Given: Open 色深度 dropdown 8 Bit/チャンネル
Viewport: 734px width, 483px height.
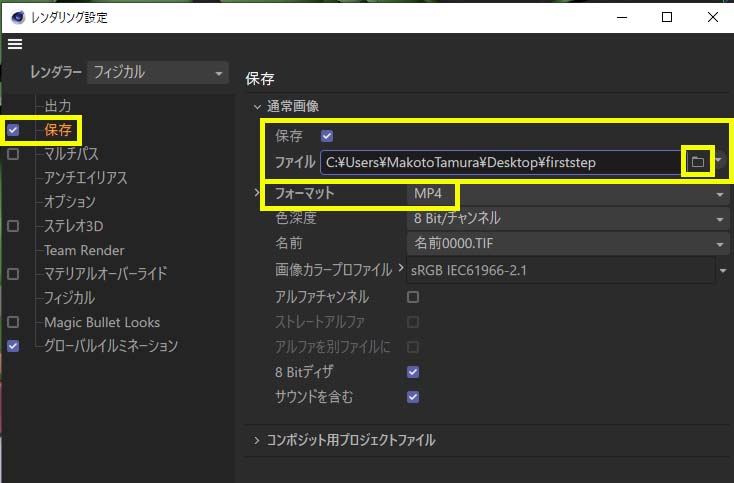Looking at the screenshot, I should pyautogui.click(x=567, y=218).
